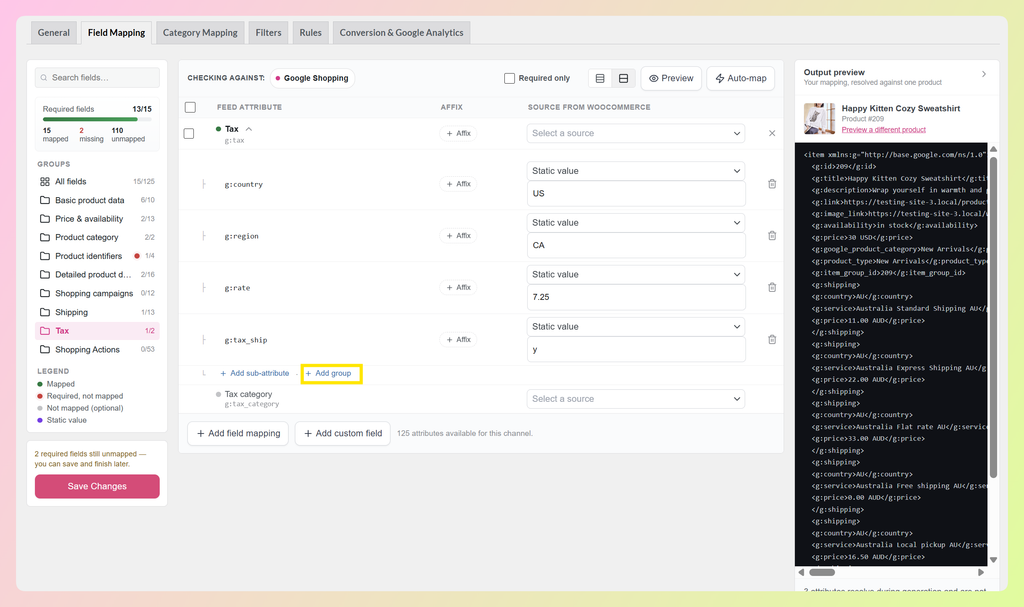Click the required fields progress bar
This screenshot has width=1024, height=607.
97,120
